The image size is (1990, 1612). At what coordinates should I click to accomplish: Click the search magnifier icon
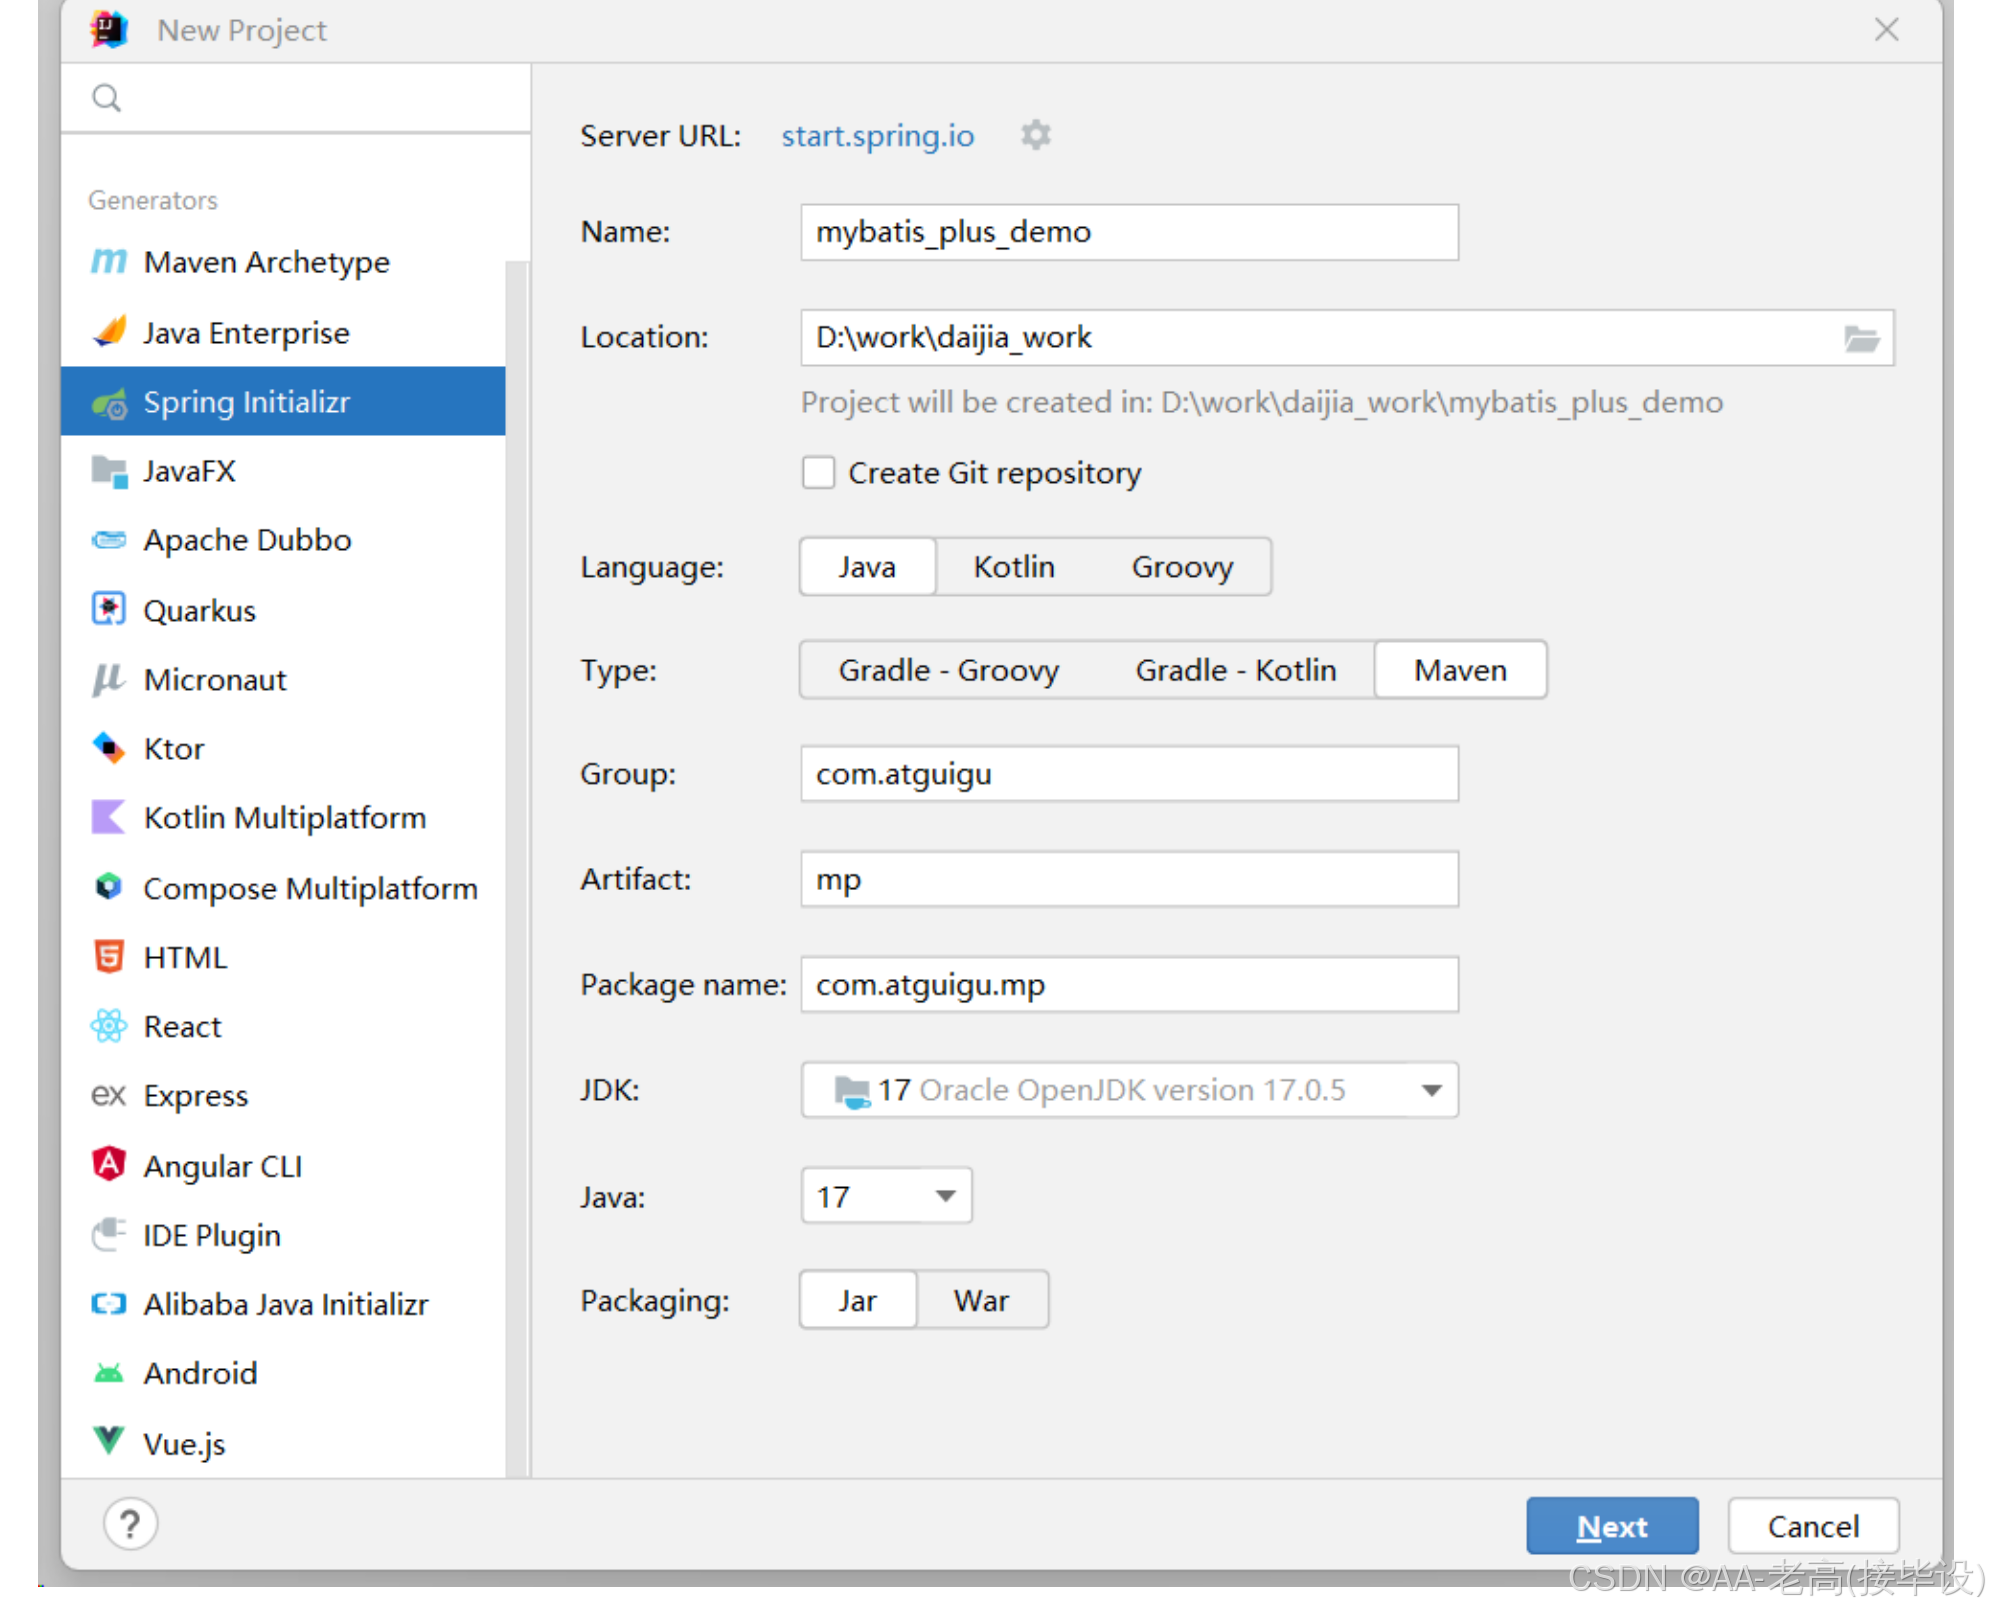[106, 98]
